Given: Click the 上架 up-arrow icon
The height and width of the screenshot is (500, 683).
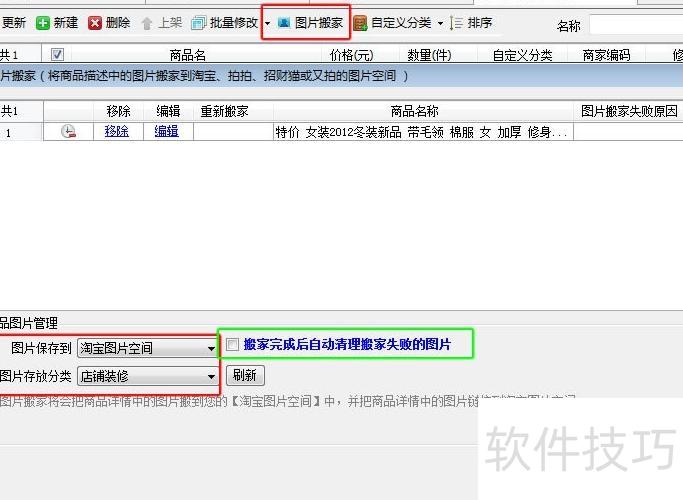Looking at the screenshot, I should (147, 23).
